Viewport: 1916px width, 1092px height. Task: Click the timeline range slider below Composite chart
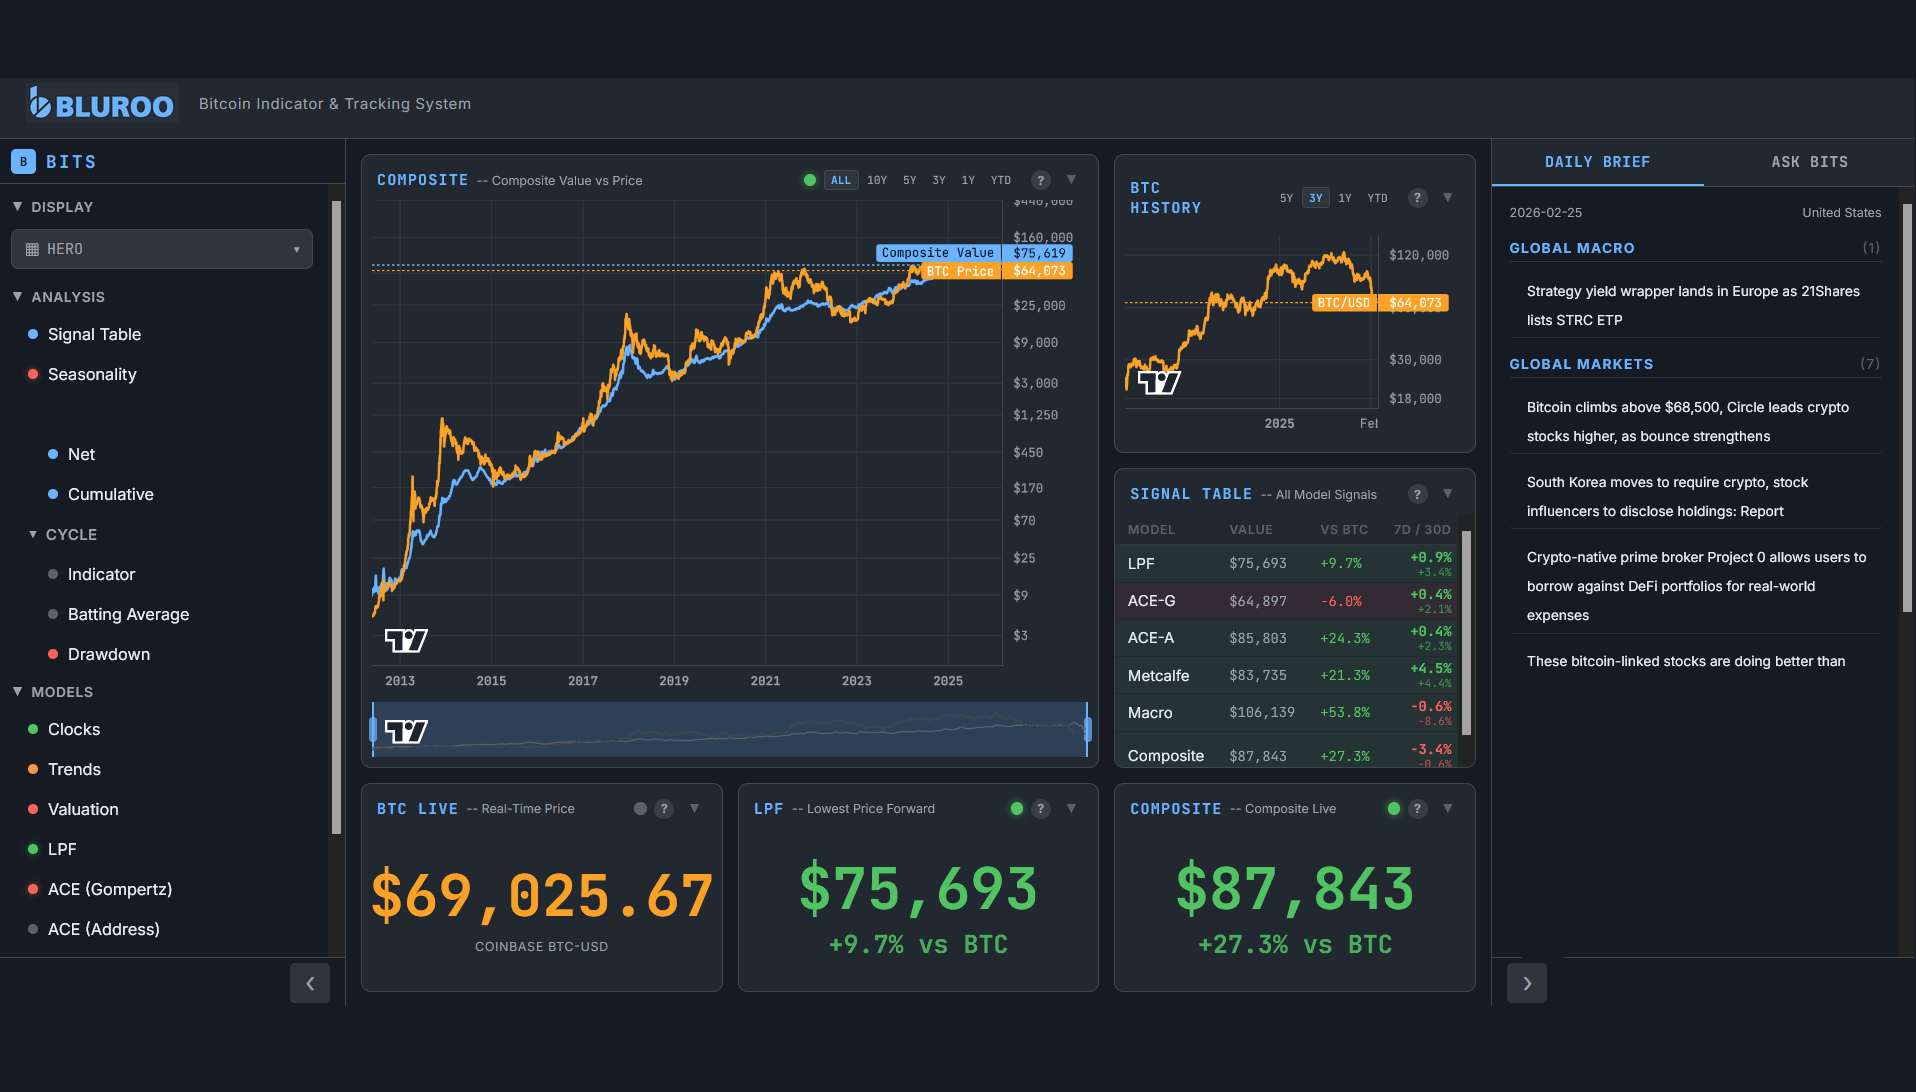click(x=729, y=731)
